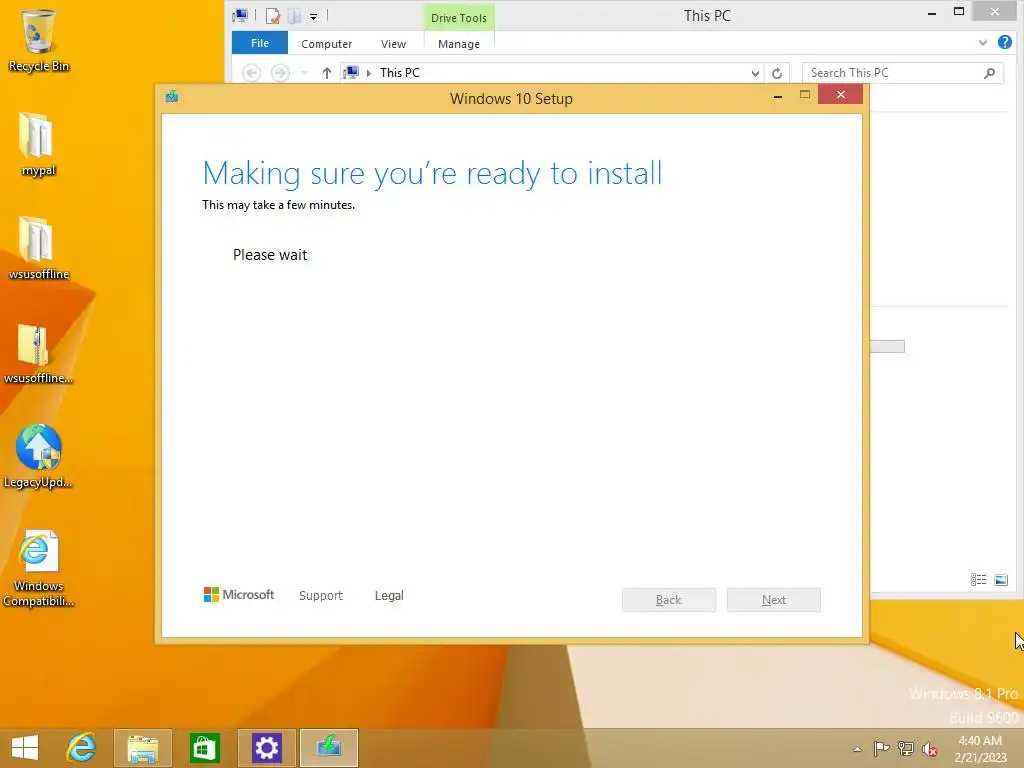This screenshot has height=768, width=1024.
Task: Select the wsusoffline folder icon
Action: click(39, 248)
